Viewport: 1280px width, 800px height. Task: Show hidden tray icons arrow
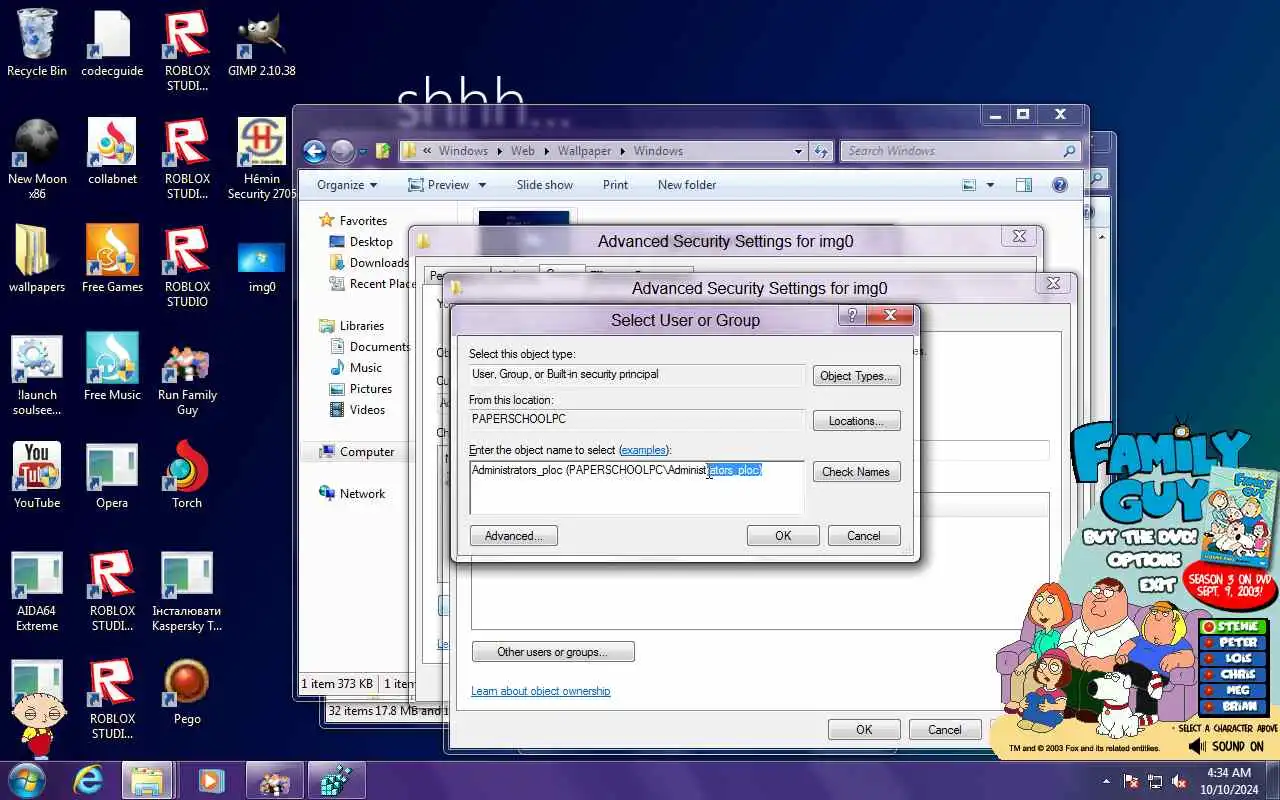click(x=1106, y=781)
